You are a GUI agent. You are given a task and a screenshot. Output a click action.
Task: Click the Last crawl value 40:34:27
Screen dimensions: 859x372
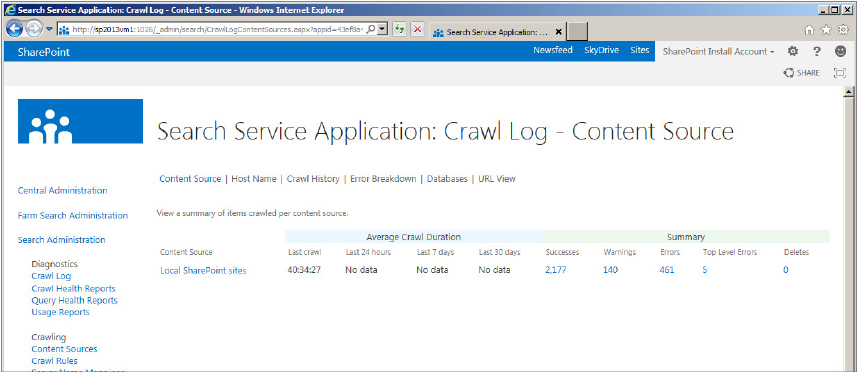pyautogui.click(x=305, y=270)
